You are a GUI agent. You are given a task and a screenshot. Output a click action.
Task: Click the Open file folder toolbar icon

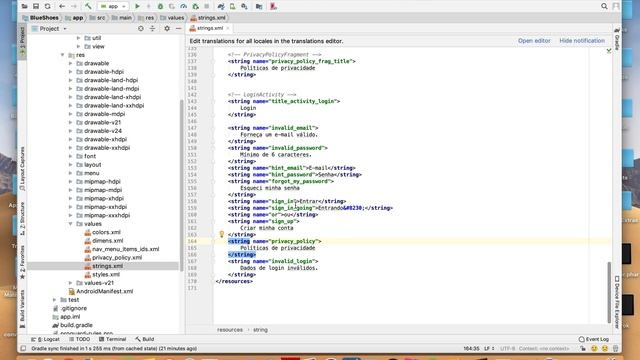point(24,6)
